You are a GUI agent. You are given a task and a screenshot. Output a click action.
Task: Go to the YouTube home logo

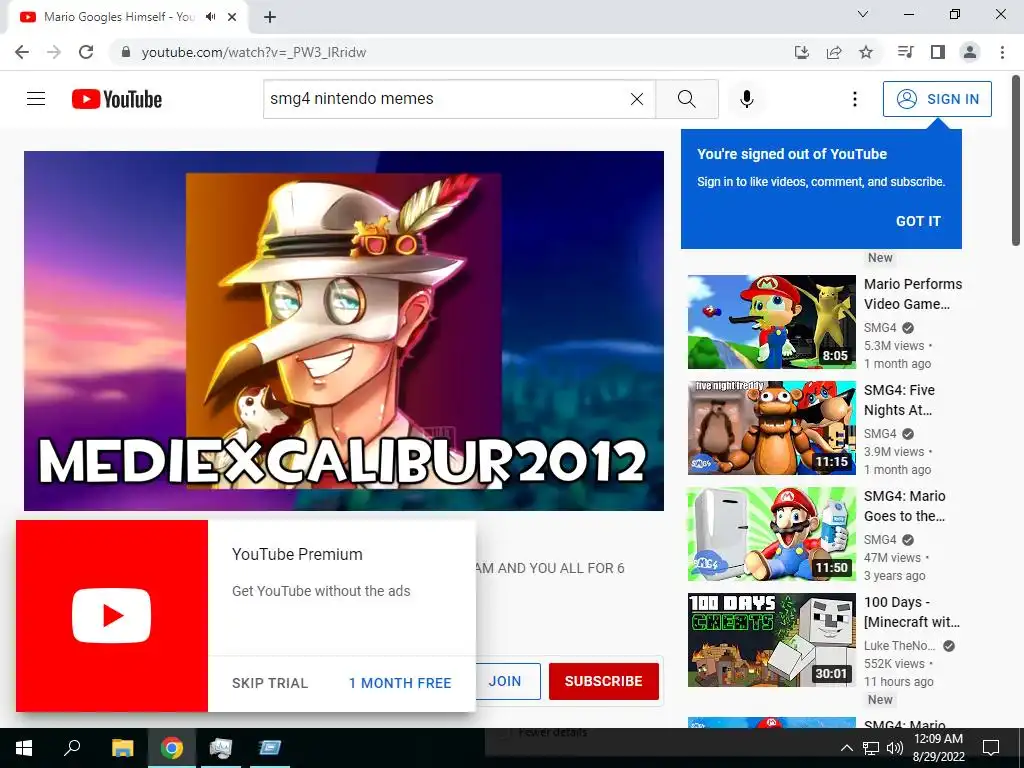pyautogui.click(x=117, y=99)
